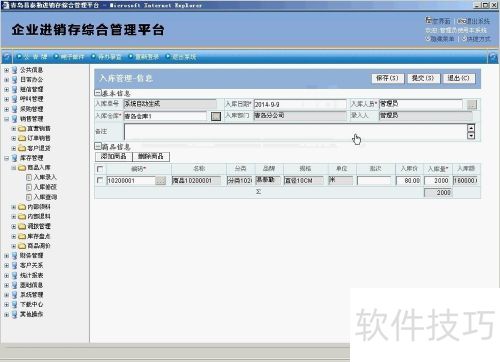Select 库存盘点 in the sidebar tree

pyautogui.click(x=39, y=236)
